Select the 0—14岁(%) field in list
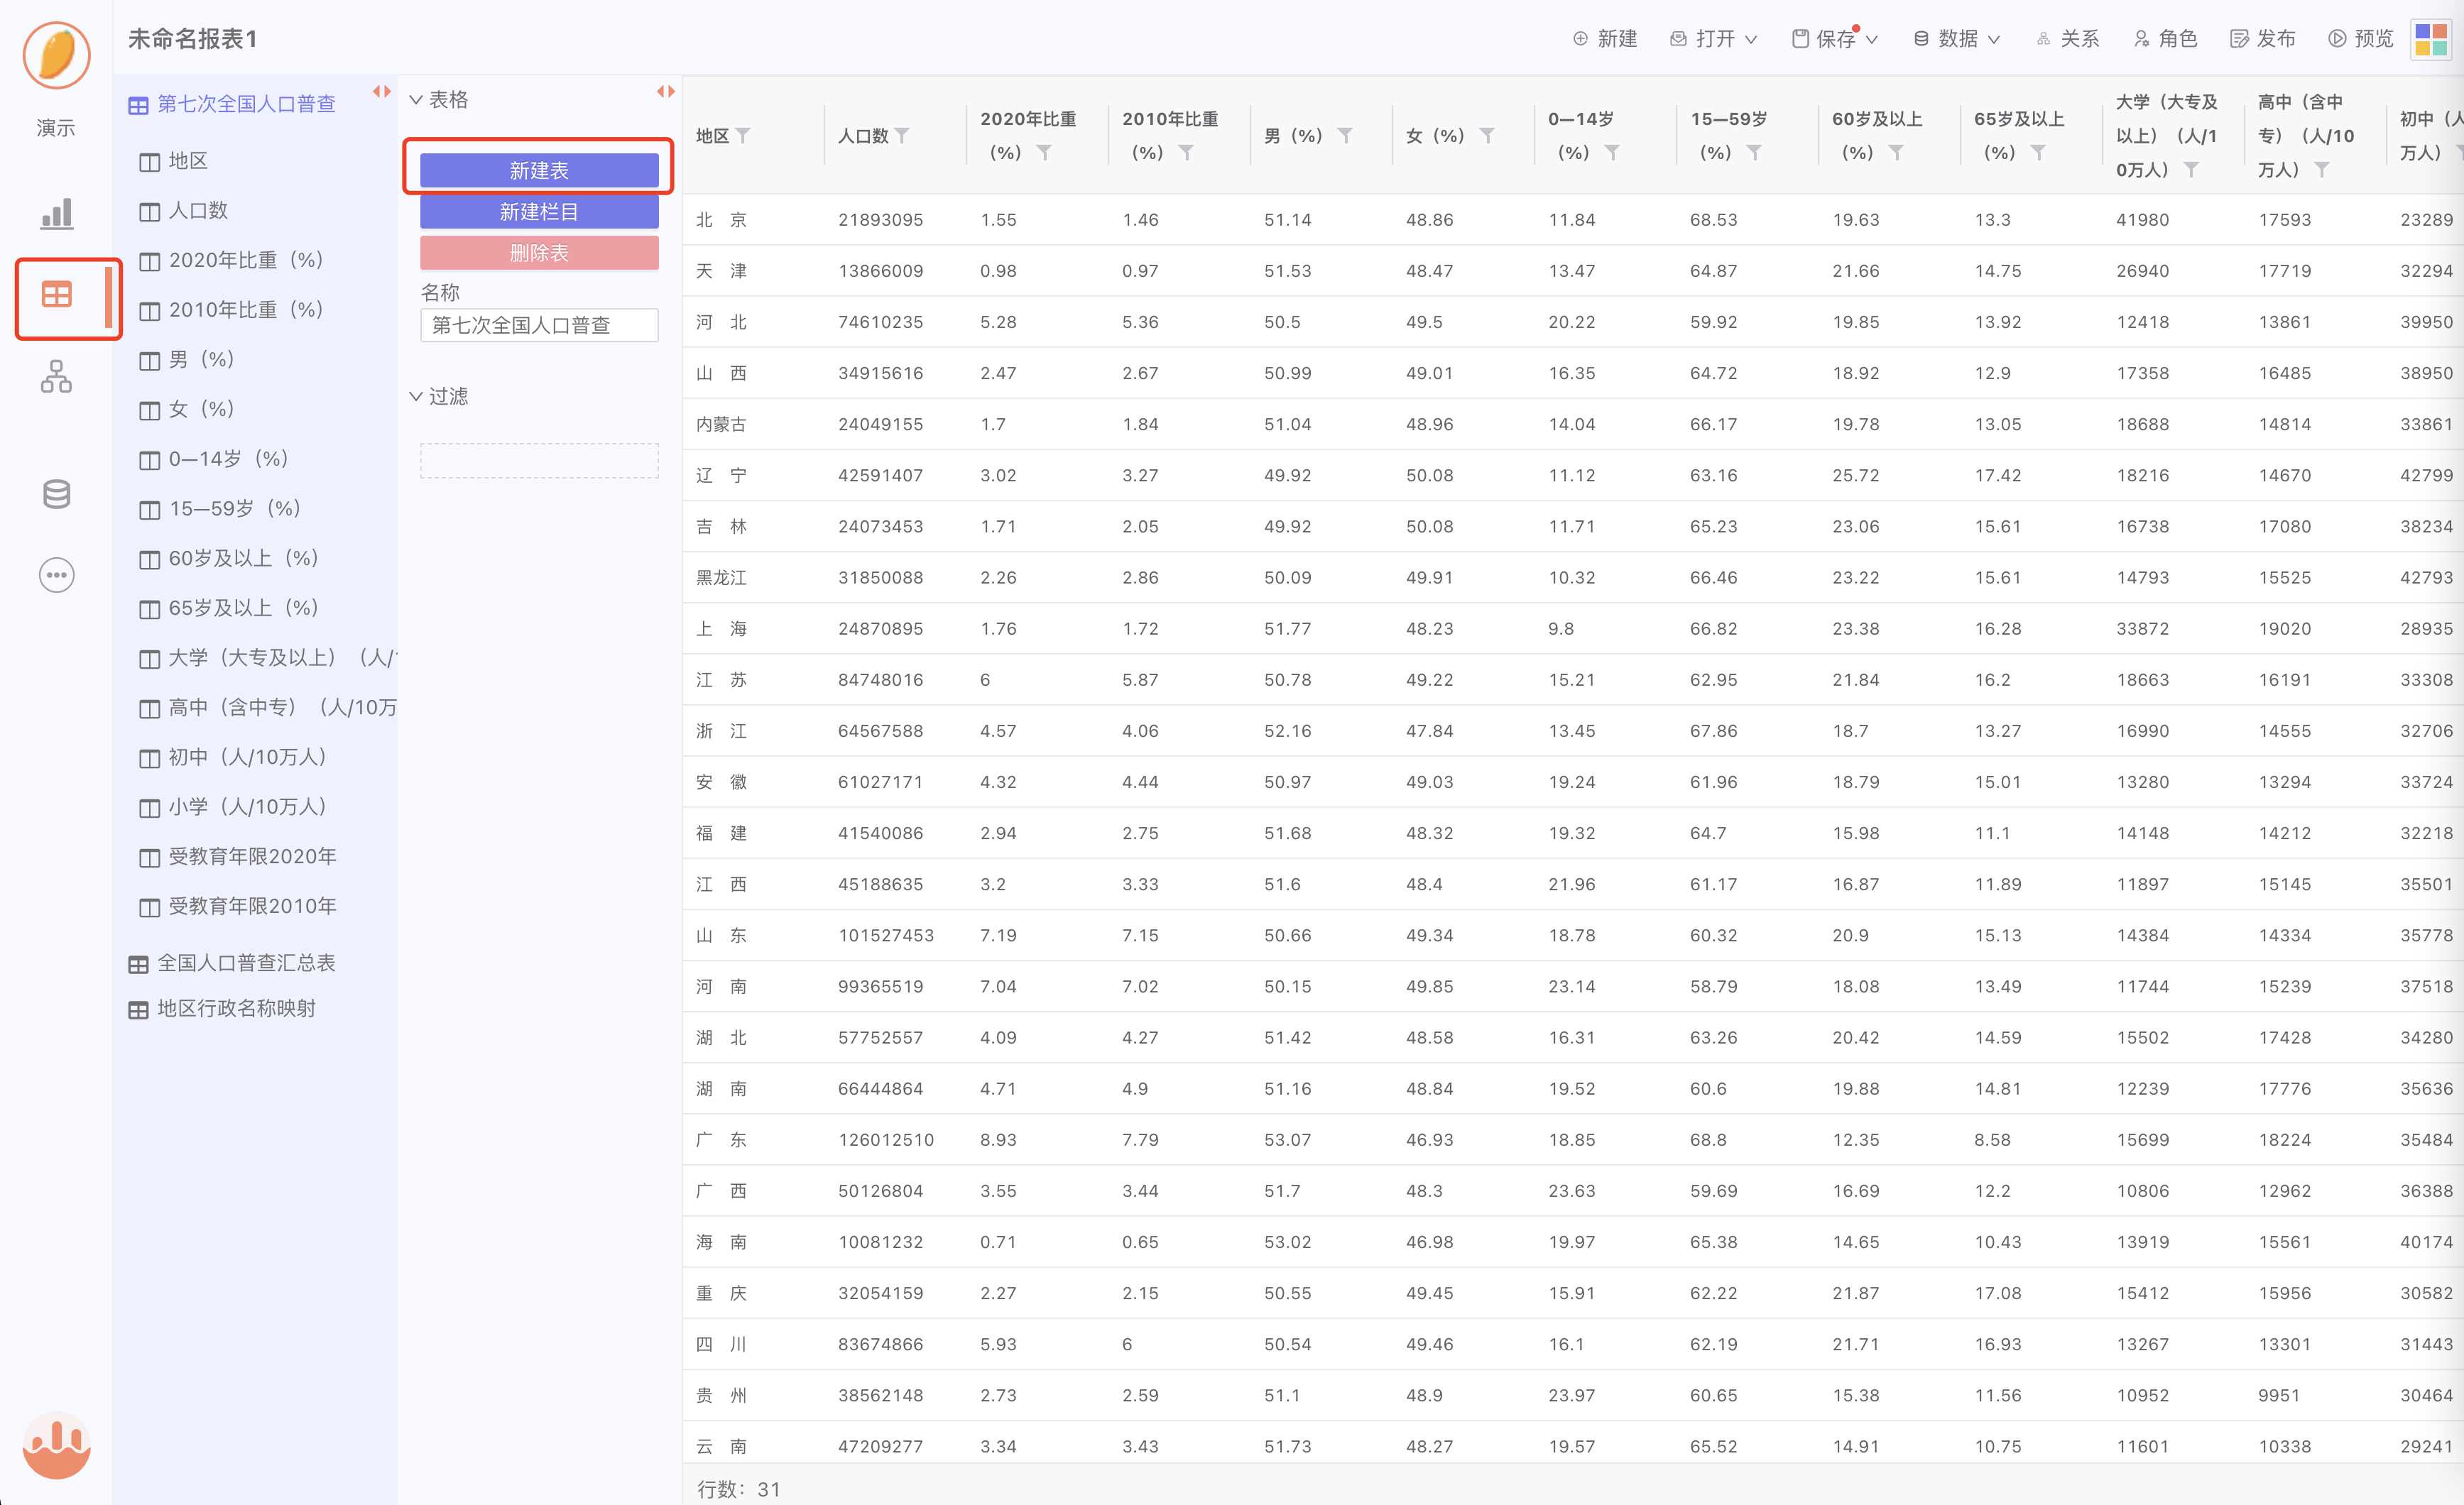Viewport: 2464px width, 1505px height. (x=214, y=459)
